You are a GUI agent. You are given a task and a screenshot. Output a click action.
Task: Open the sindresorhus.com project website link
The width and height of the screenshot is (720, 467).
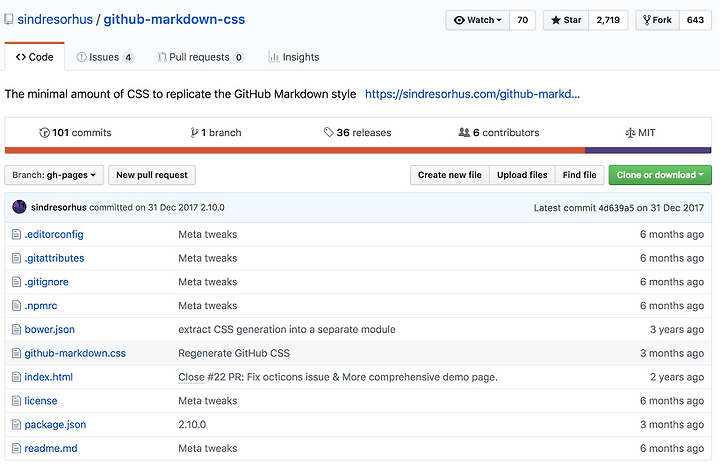click(x=472, y=94)
